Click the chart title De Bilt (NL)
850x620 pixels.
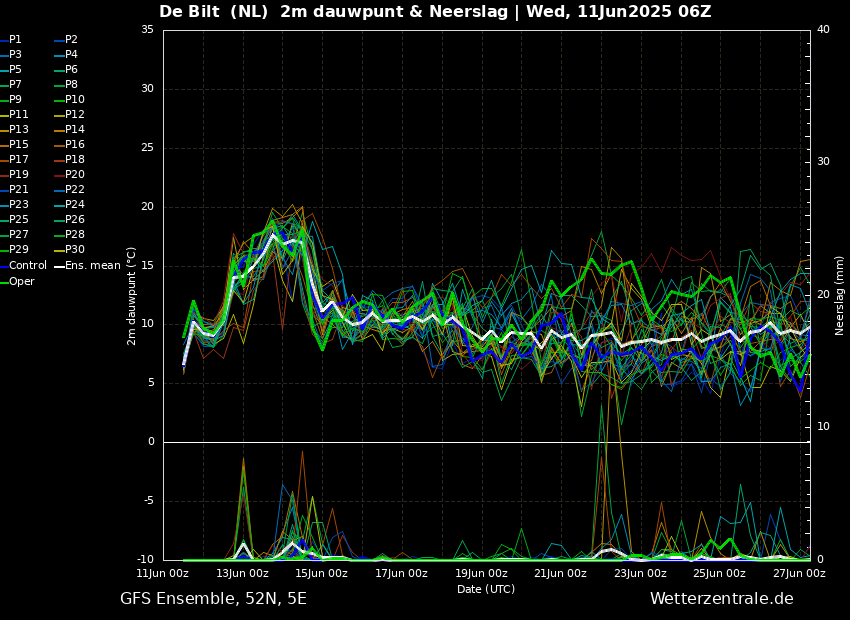tap(214, 12)
